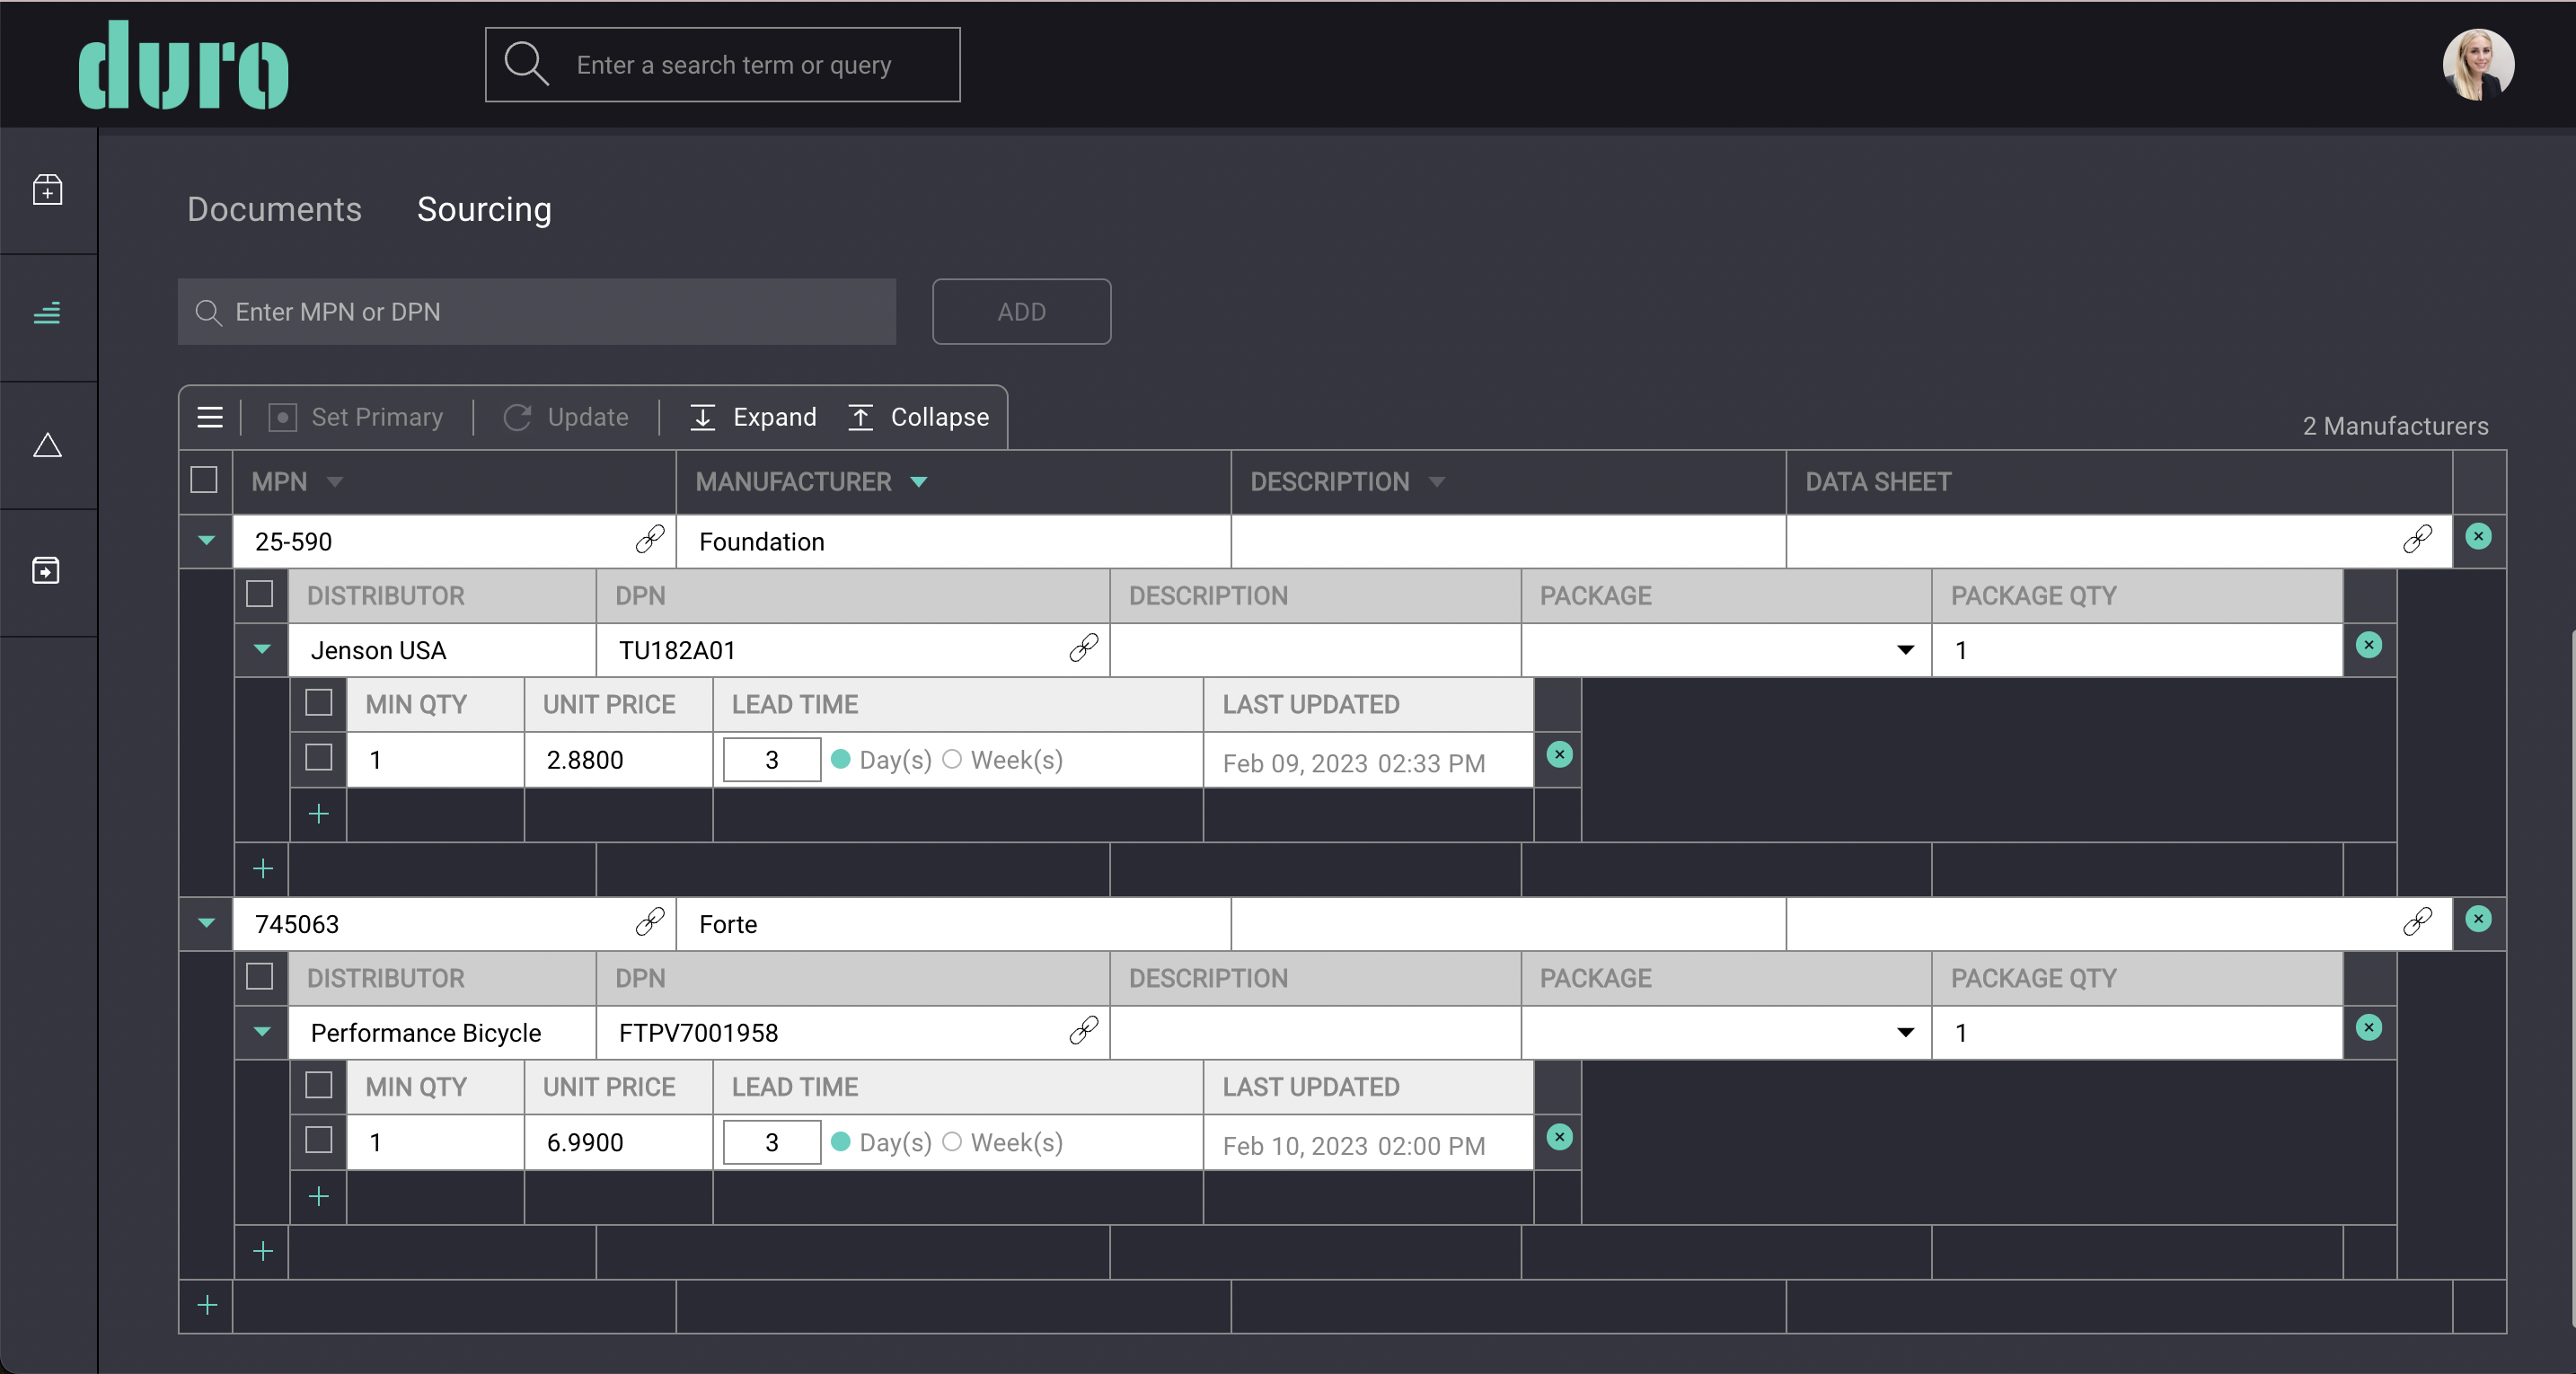Add a new manufacturer row
This screenshot has width=2576, height=1374.
point(207,1305)
